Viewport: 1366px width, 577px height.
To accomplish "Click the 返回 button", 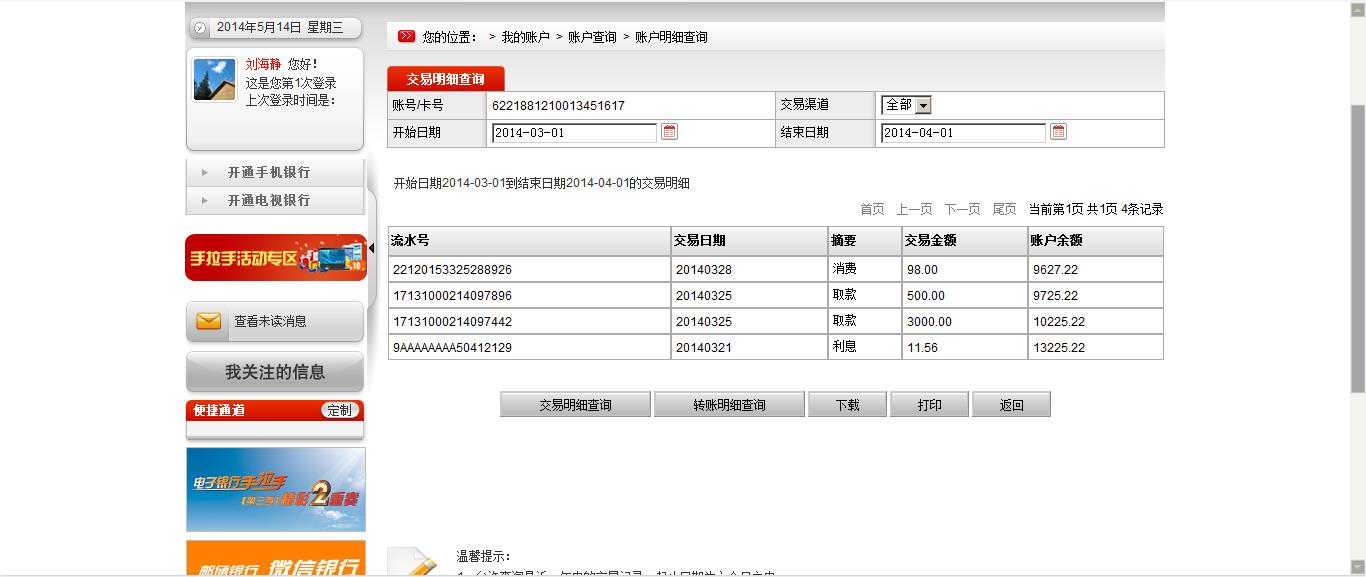I will pos(1011,405).
